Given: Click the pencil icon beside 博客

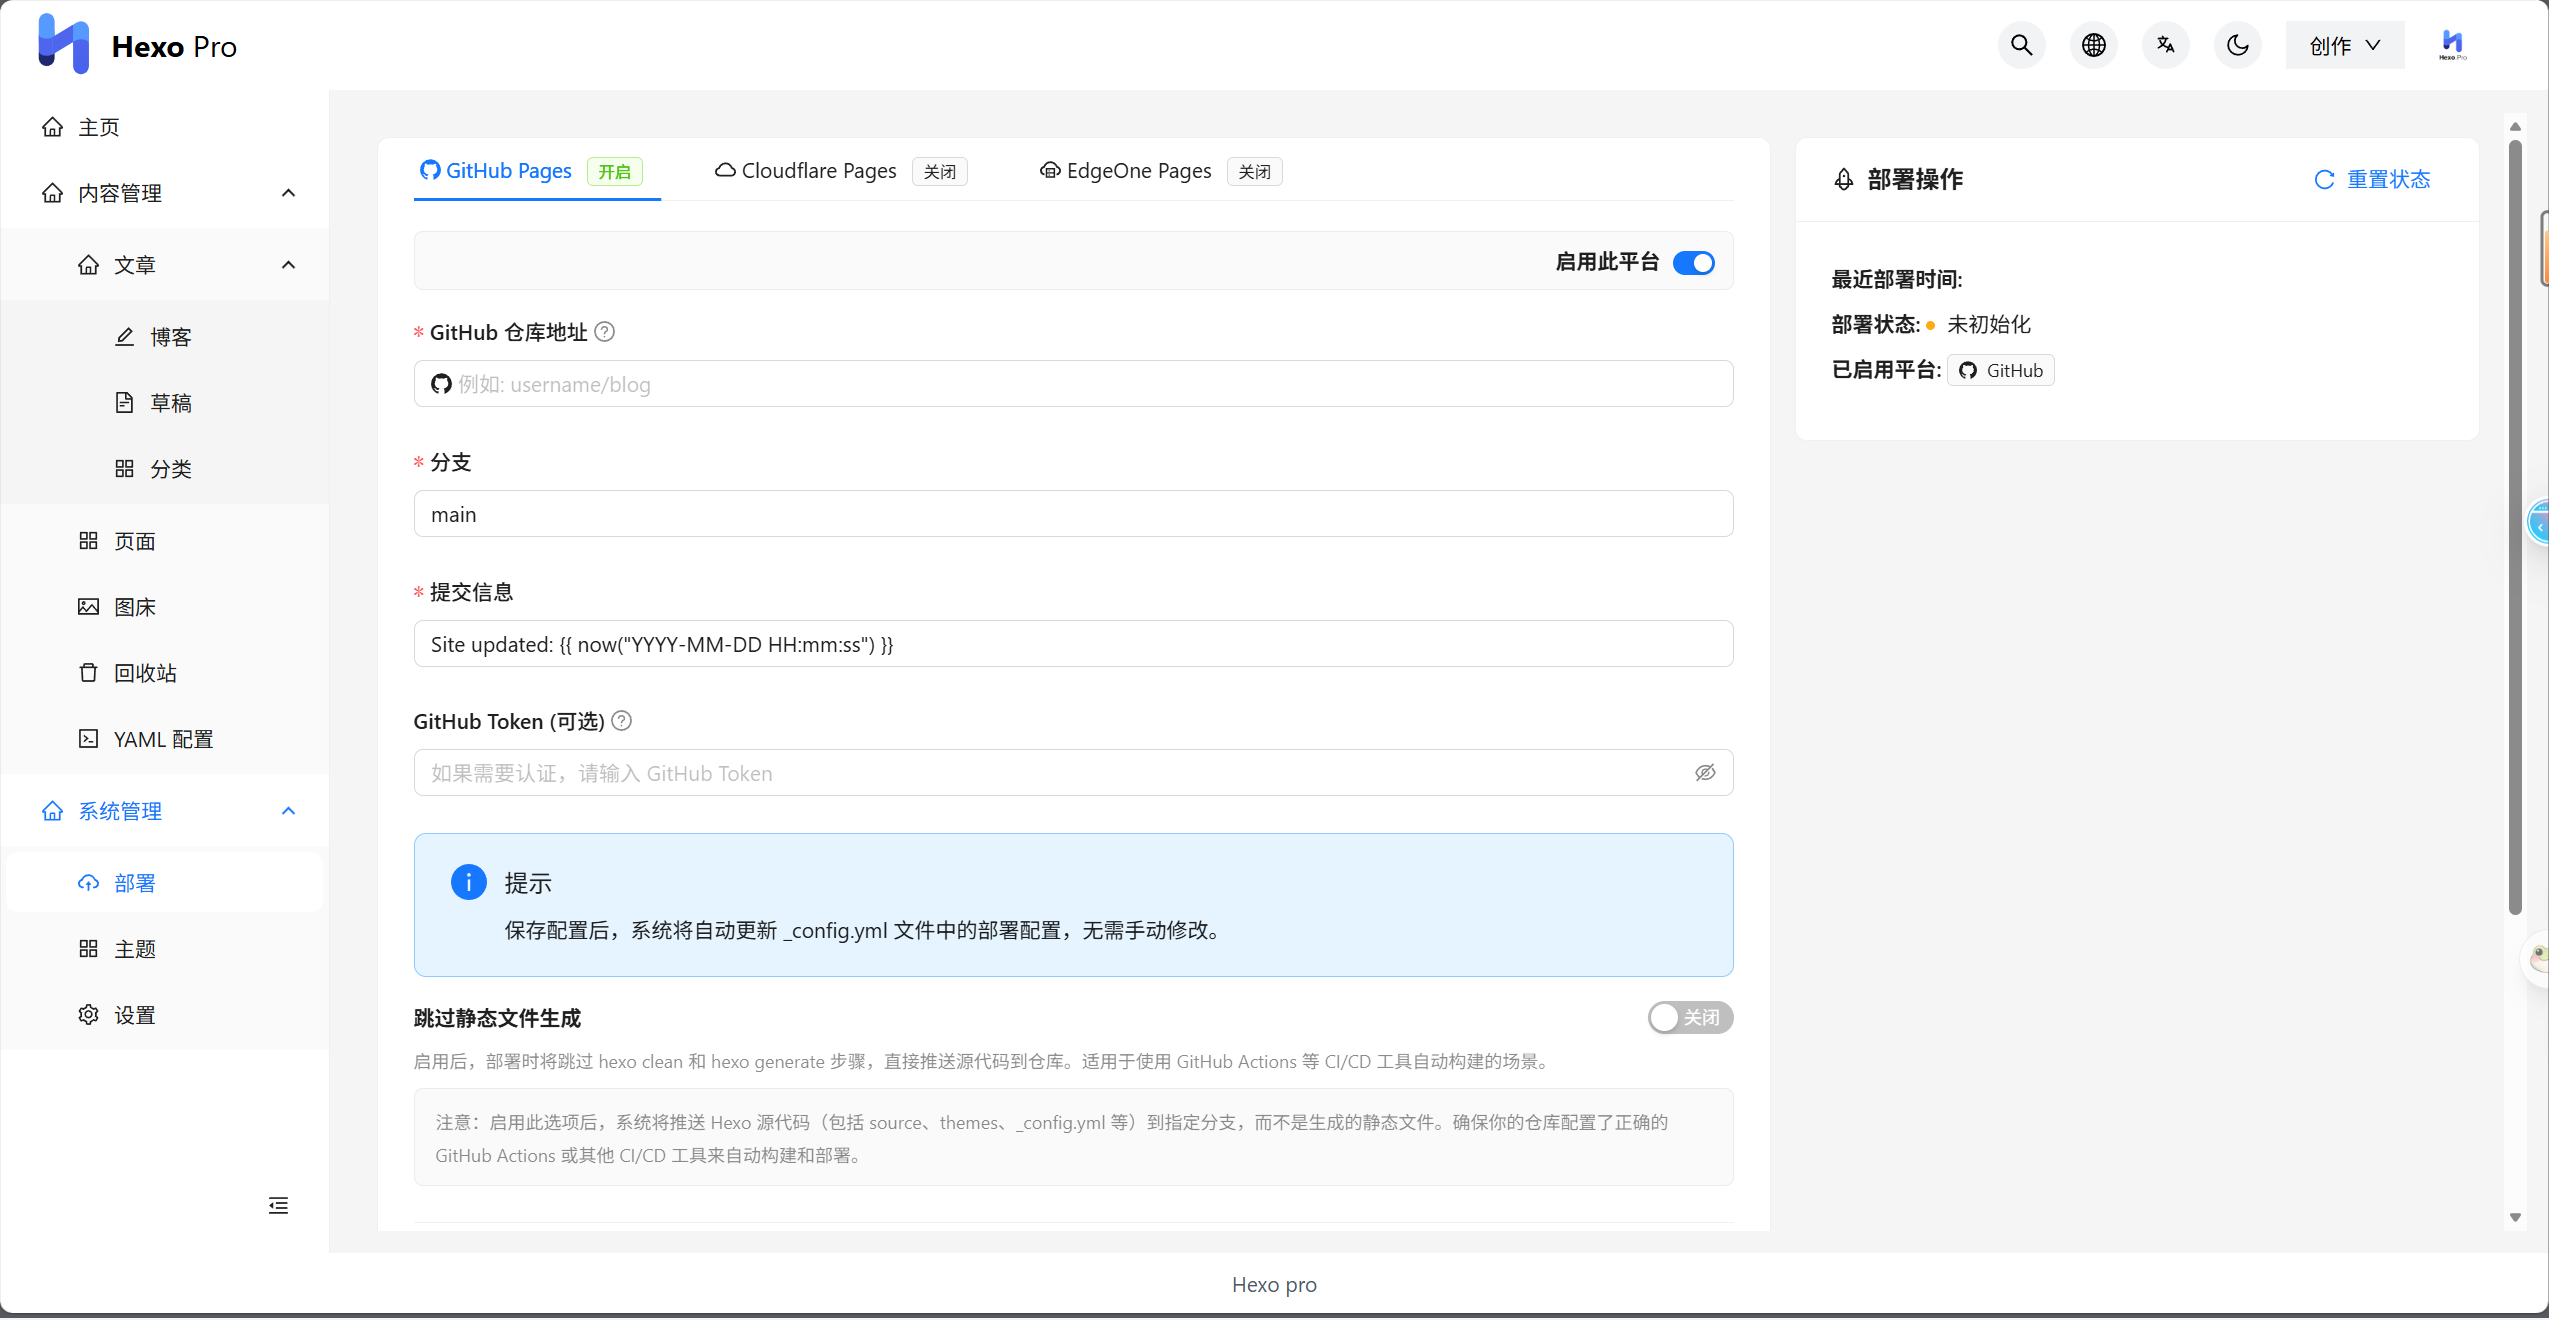Looking at the screenshot, I should [x=124, y=337].
